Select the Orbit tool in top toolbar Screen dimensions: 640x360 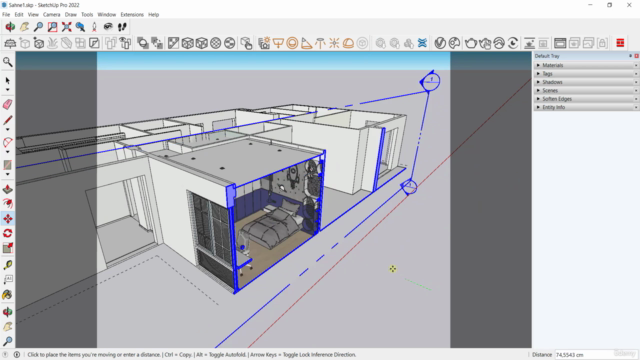(x=10, y=27)
